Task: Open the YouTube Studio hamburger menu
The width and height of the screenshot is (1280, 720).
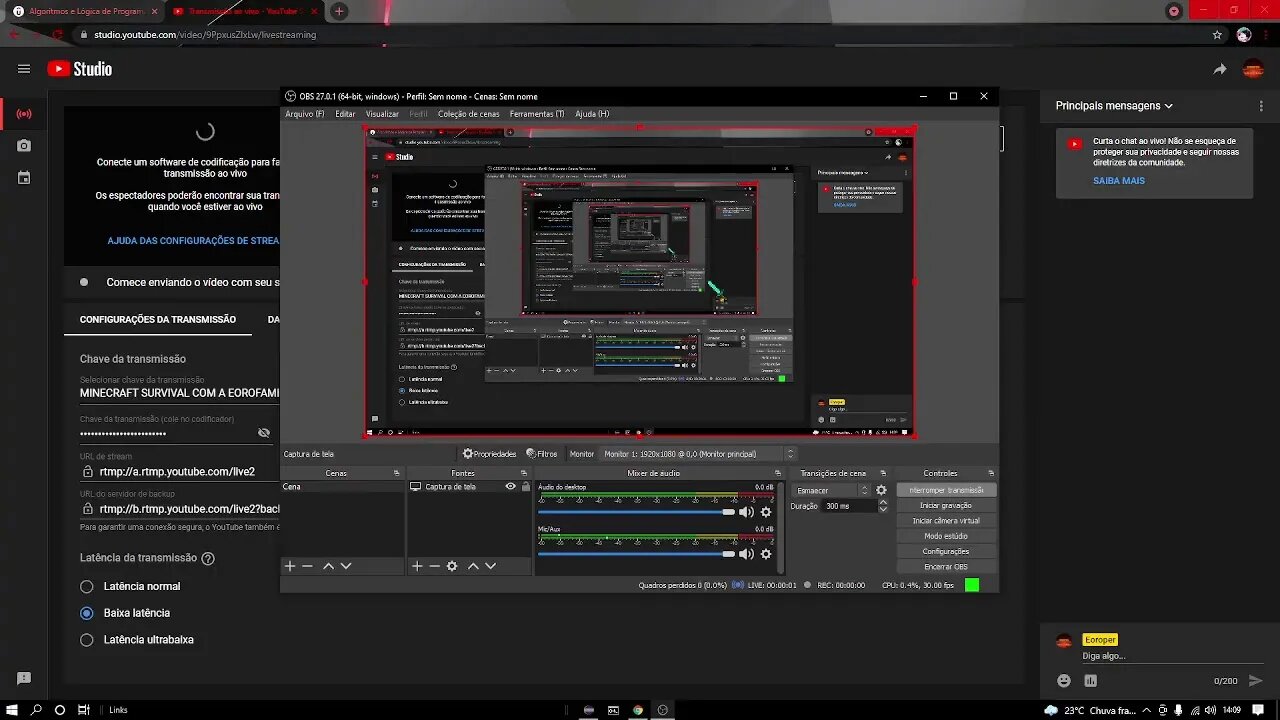Action: [x=24, y=69]
